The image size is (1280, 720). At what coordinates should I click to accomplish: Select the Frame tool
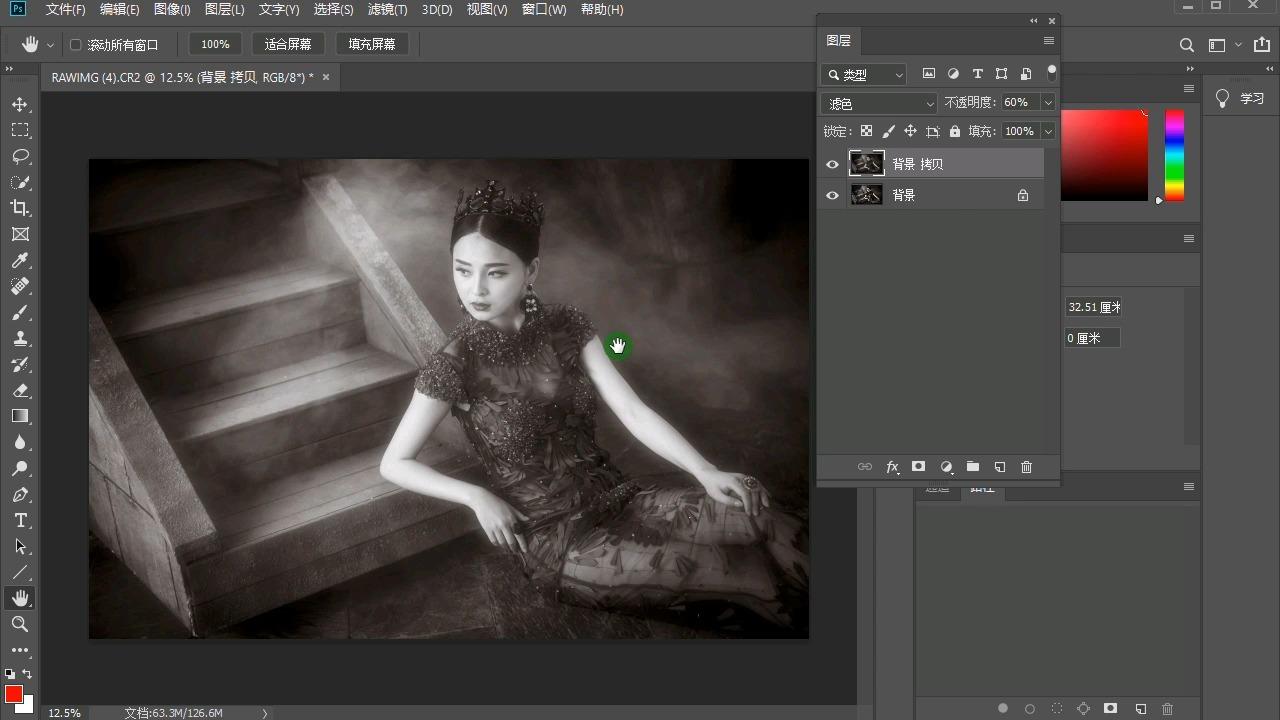(20, 234)
